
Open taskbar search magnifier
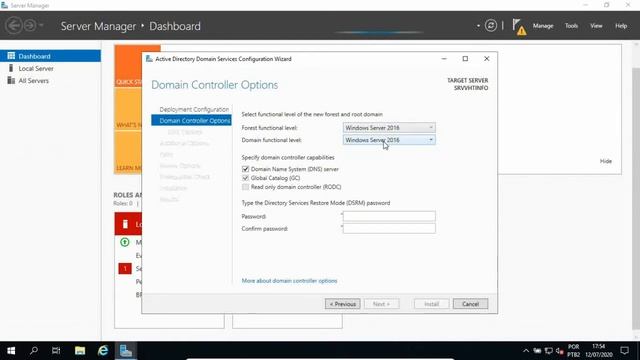pyautogui.click(x=34, y=351)
